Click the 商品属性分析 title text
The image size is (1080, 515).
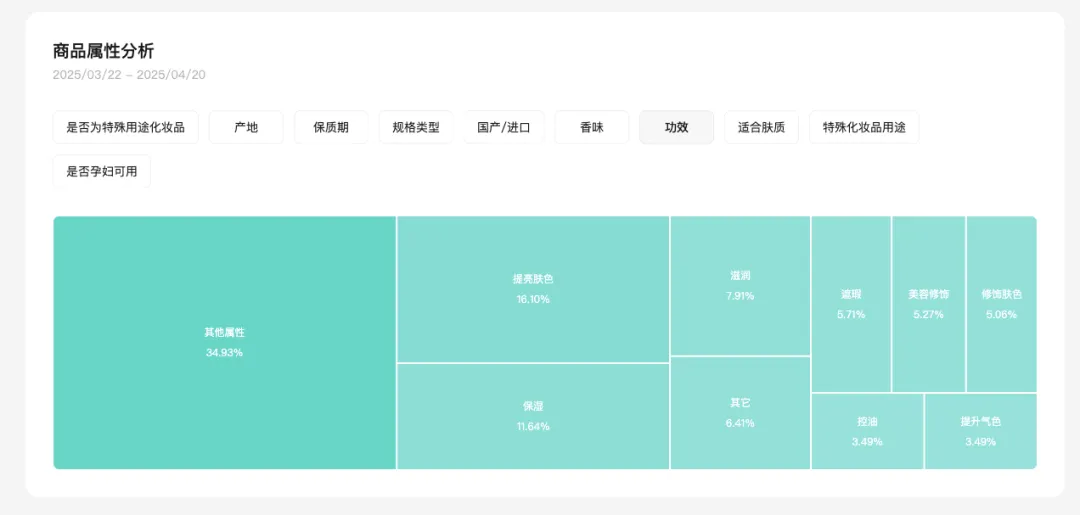[x=104, y=51]
